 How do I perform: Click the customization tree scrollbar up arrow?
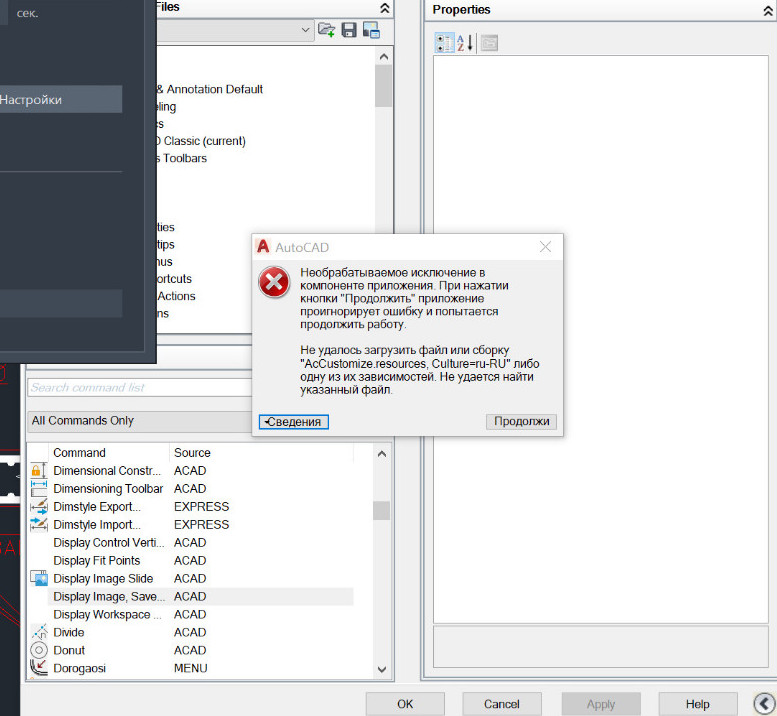pos(384,56)
